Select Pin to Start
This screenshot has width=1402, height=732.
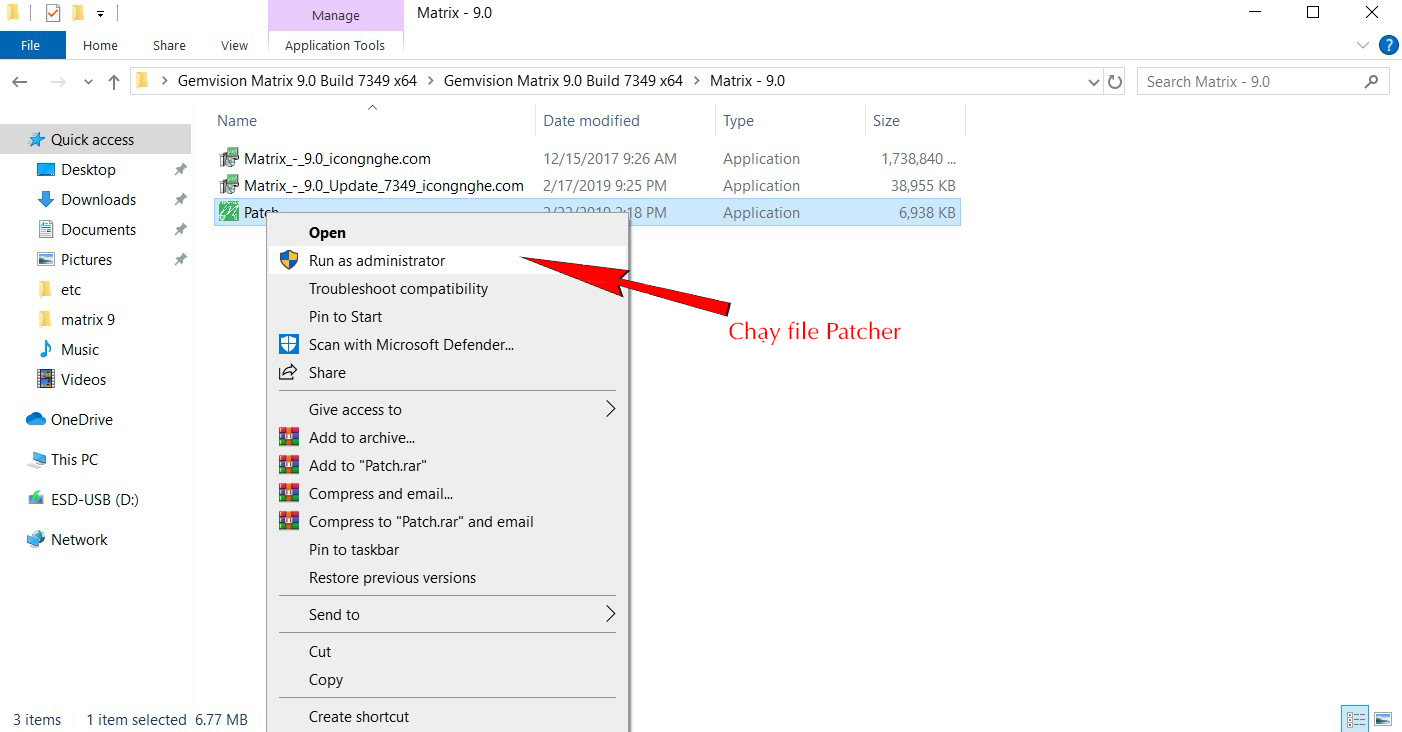[447, 316]
